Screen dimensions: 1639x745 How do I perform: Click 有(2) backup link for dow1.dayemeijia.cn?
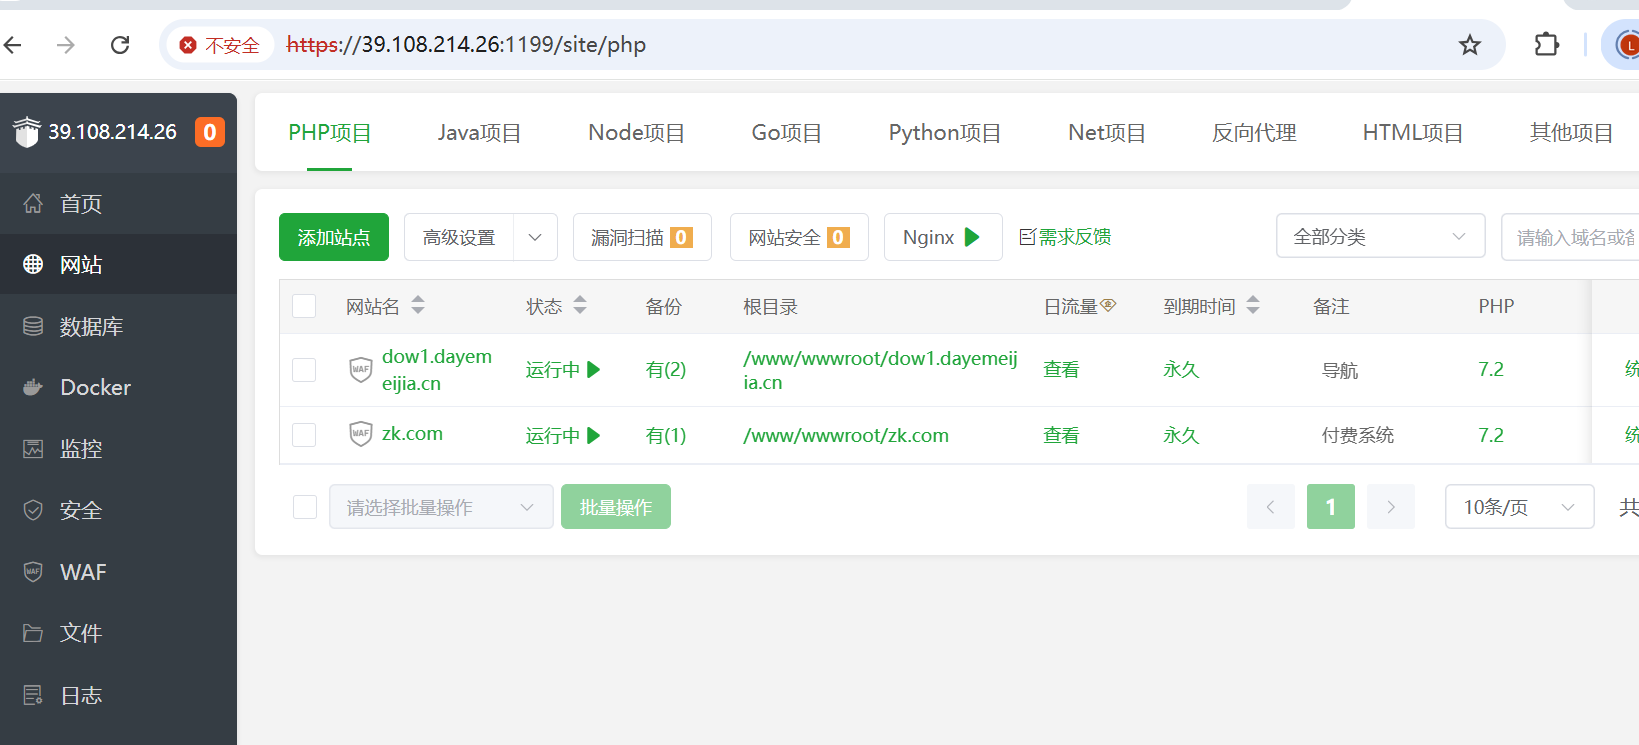click(x=666, y=370)
